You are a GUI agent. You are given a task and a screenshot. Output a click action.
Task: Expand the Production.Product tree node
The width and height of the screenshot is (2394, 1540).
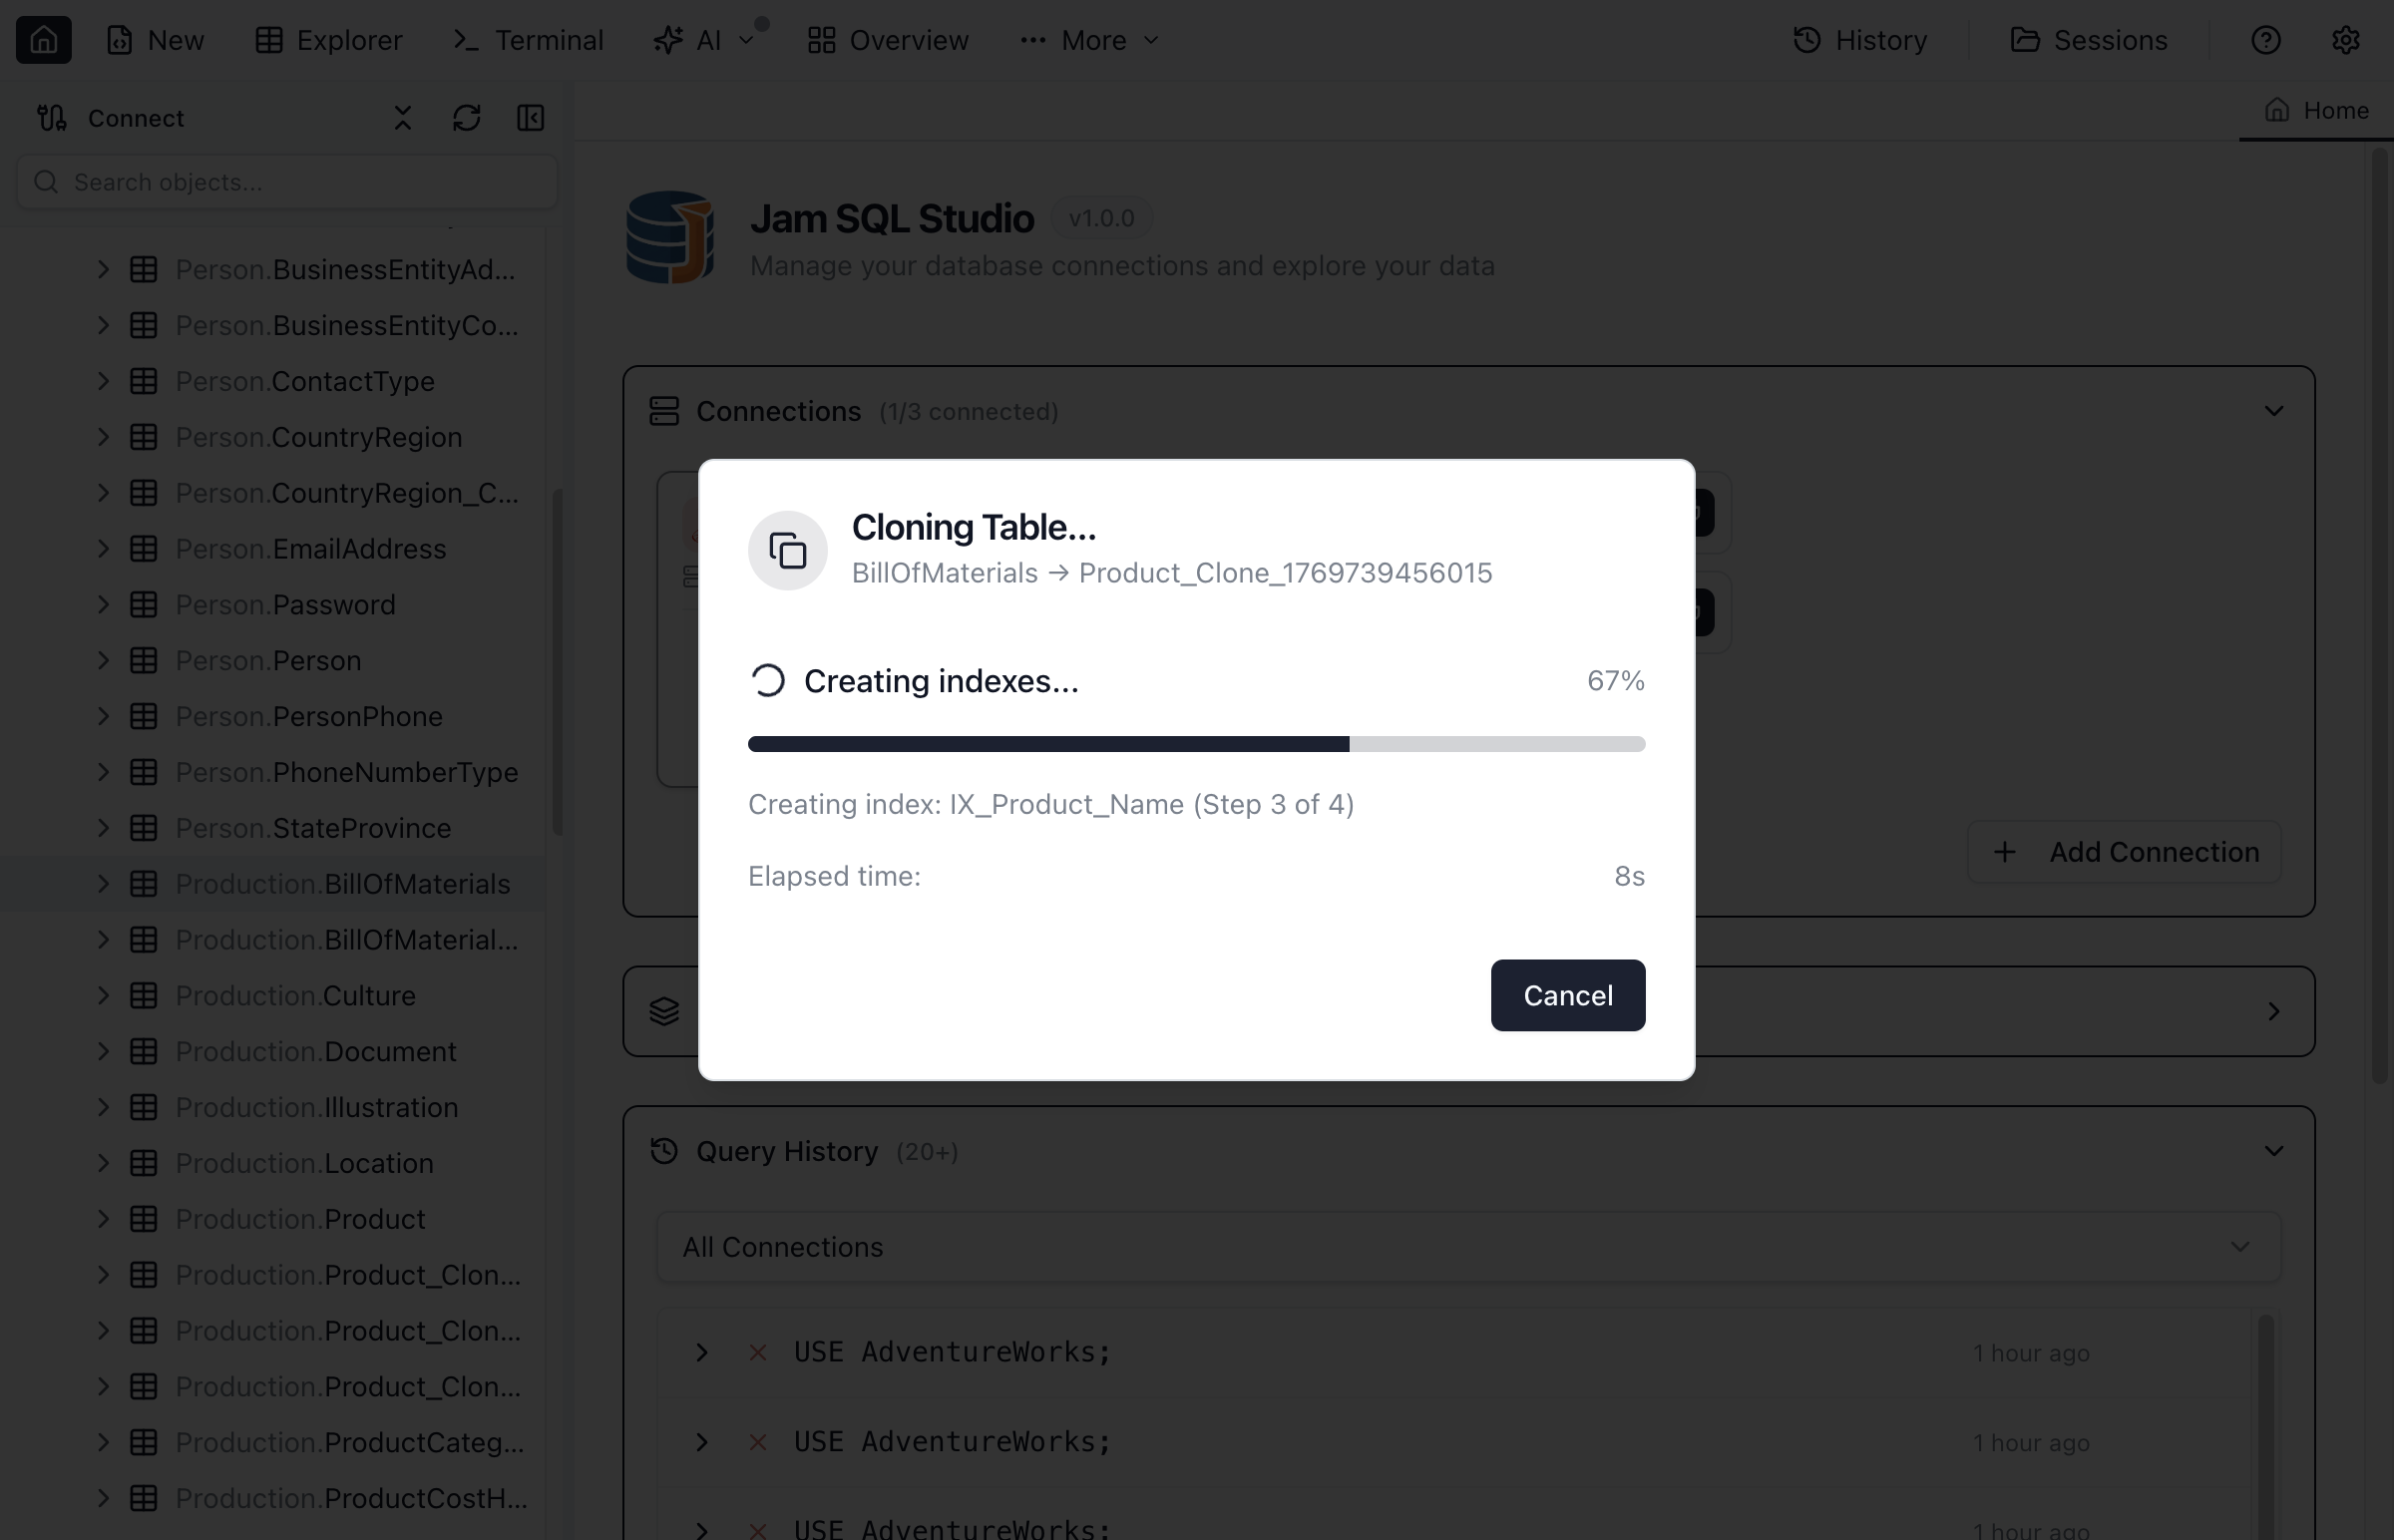[103, 1219]
